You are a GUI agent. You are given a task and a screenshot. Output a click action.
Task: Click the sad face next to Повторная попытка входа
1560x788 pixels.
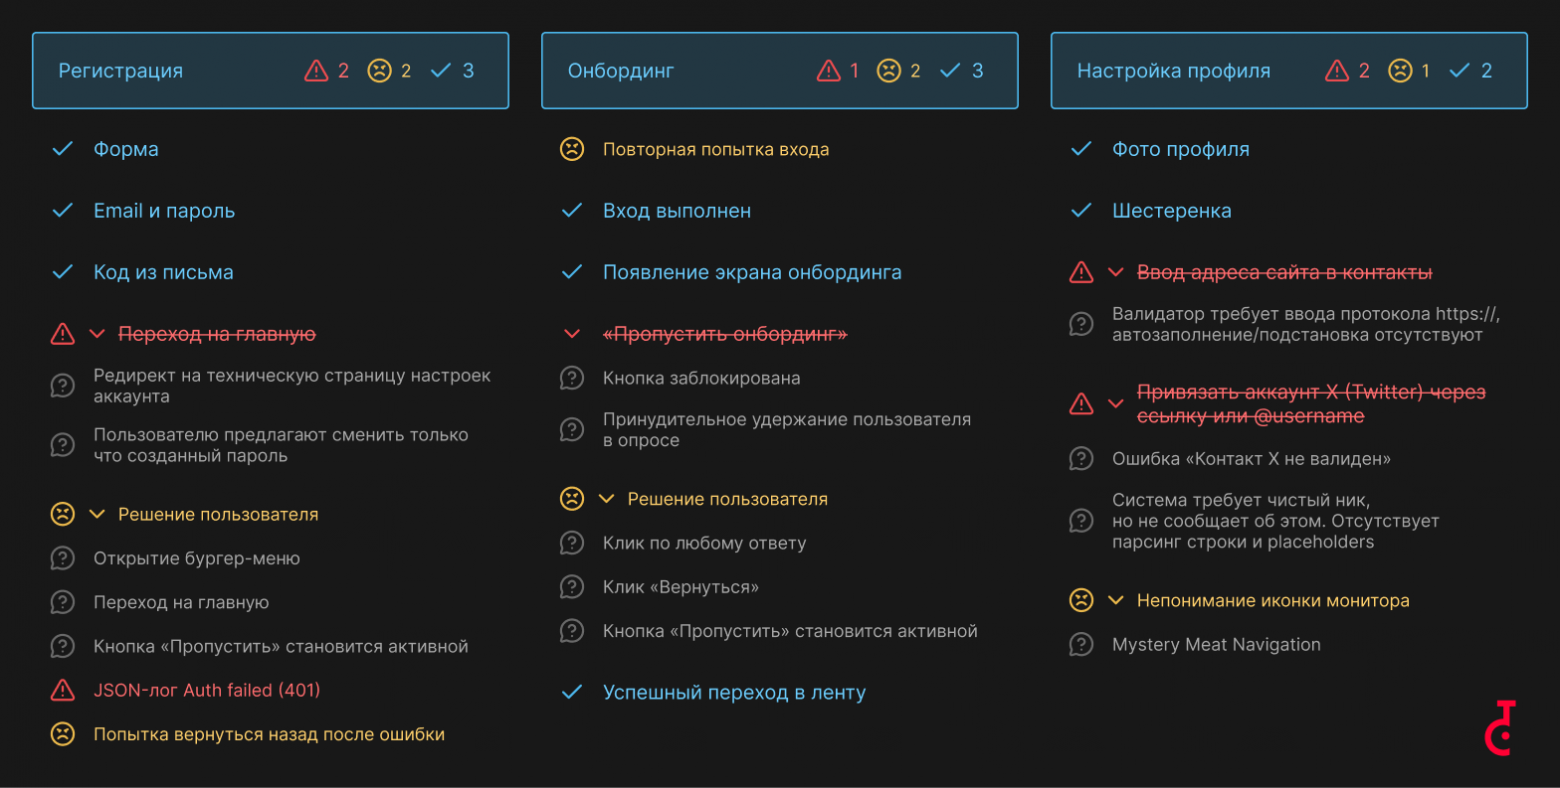tap(572, 149)
